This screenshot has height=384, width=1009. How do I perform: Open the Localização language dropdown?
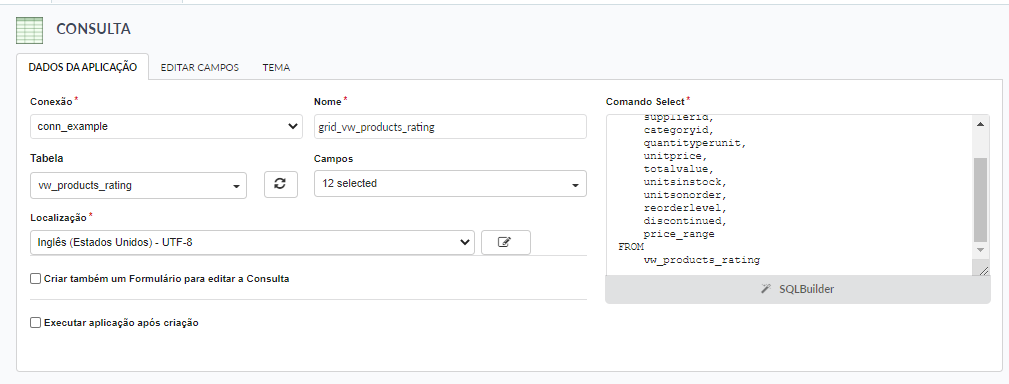click(x=252, y=242)
